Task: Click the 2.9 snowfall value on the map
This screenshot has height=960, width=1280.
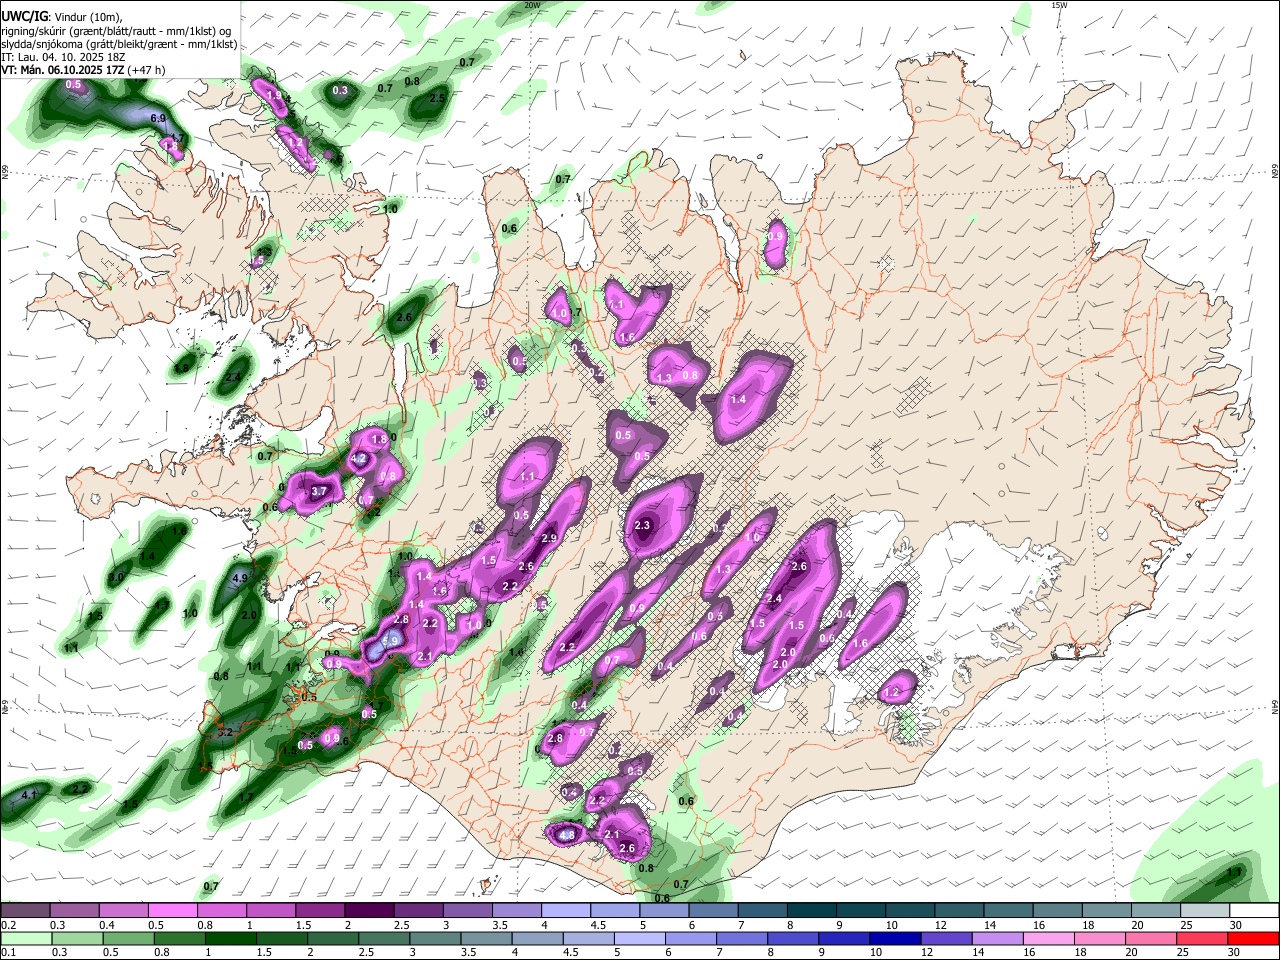Action: tap(549, 539)
